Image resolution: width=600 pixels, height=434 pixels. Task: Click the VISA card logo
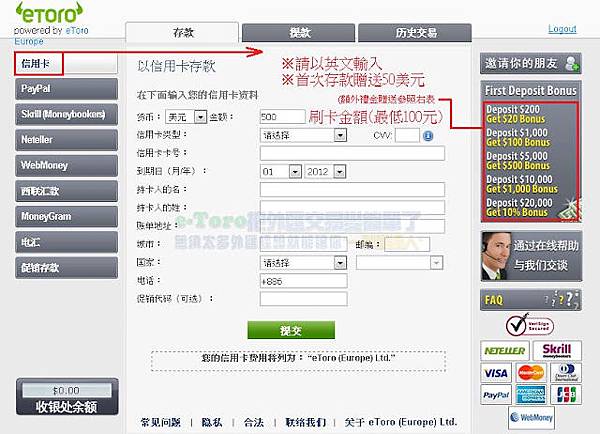(496, 373)
